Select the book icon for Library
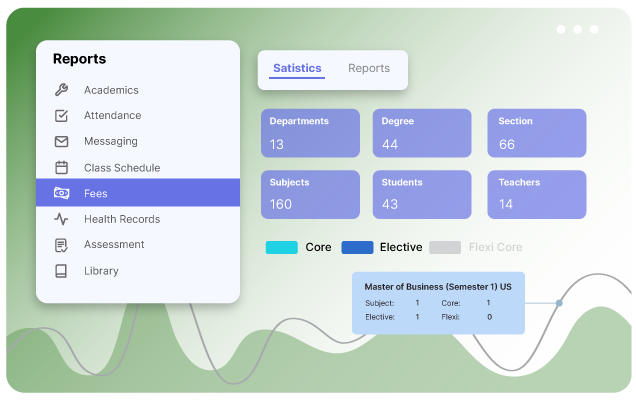 (x=62, y=271)
